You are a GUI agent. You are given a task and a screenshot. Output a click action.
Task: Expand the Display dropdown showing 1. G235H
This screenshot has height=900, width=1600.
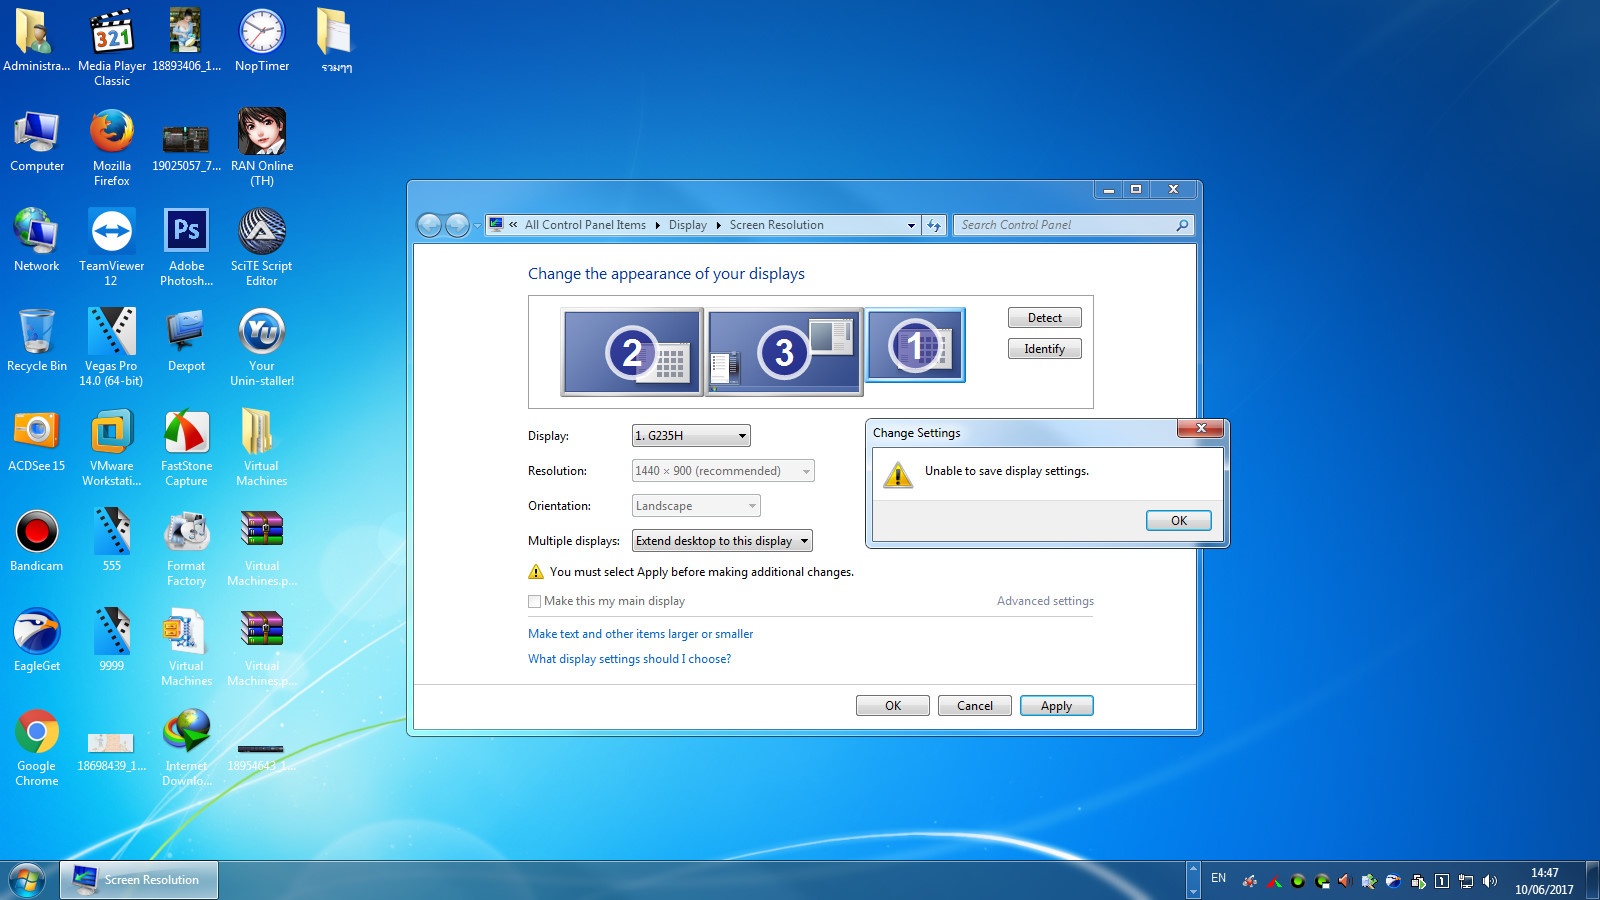691,436
